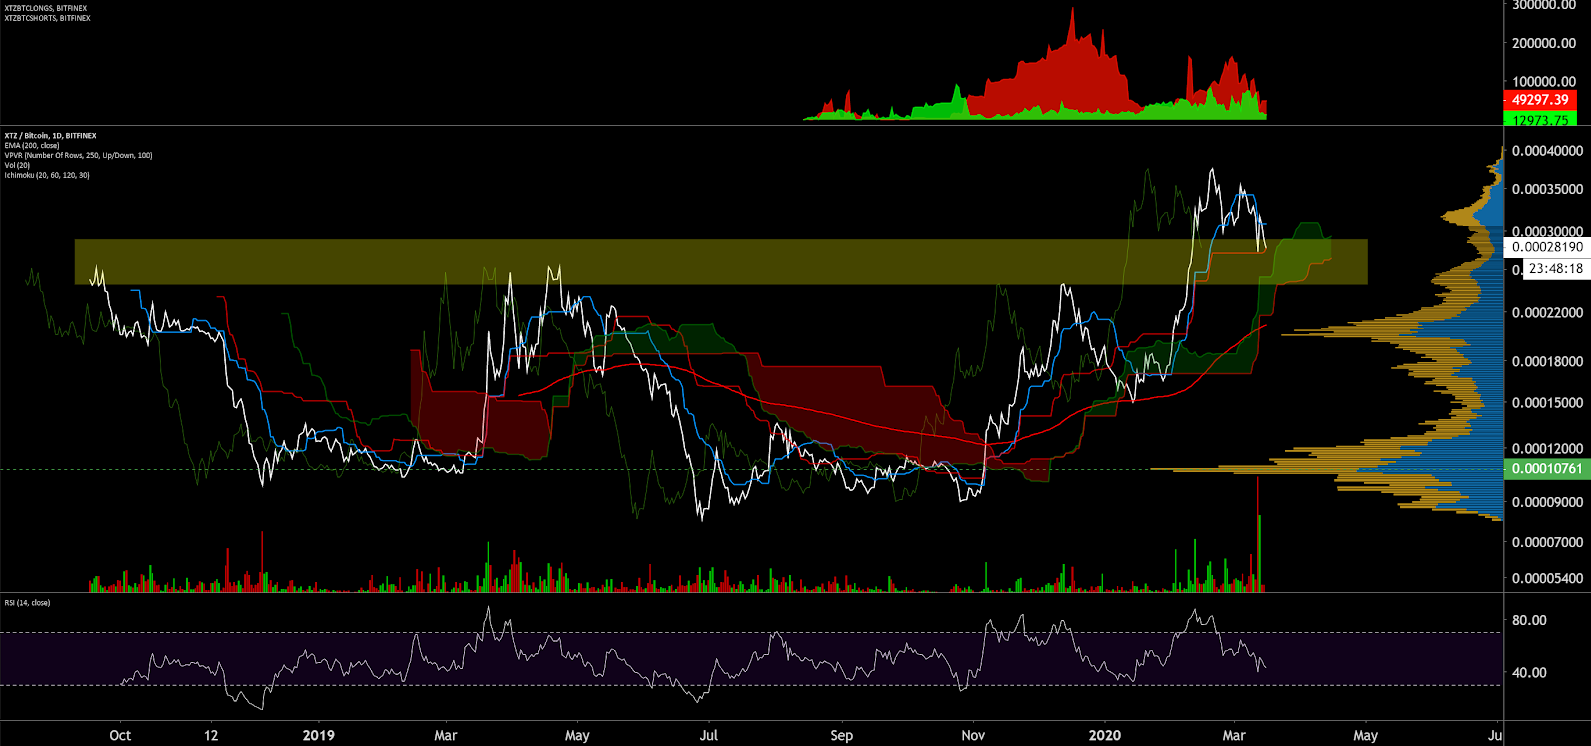Click the 0.00035000 price axis tick
The height and width of the screenshot is (746, 1591).
(1547, 189)
